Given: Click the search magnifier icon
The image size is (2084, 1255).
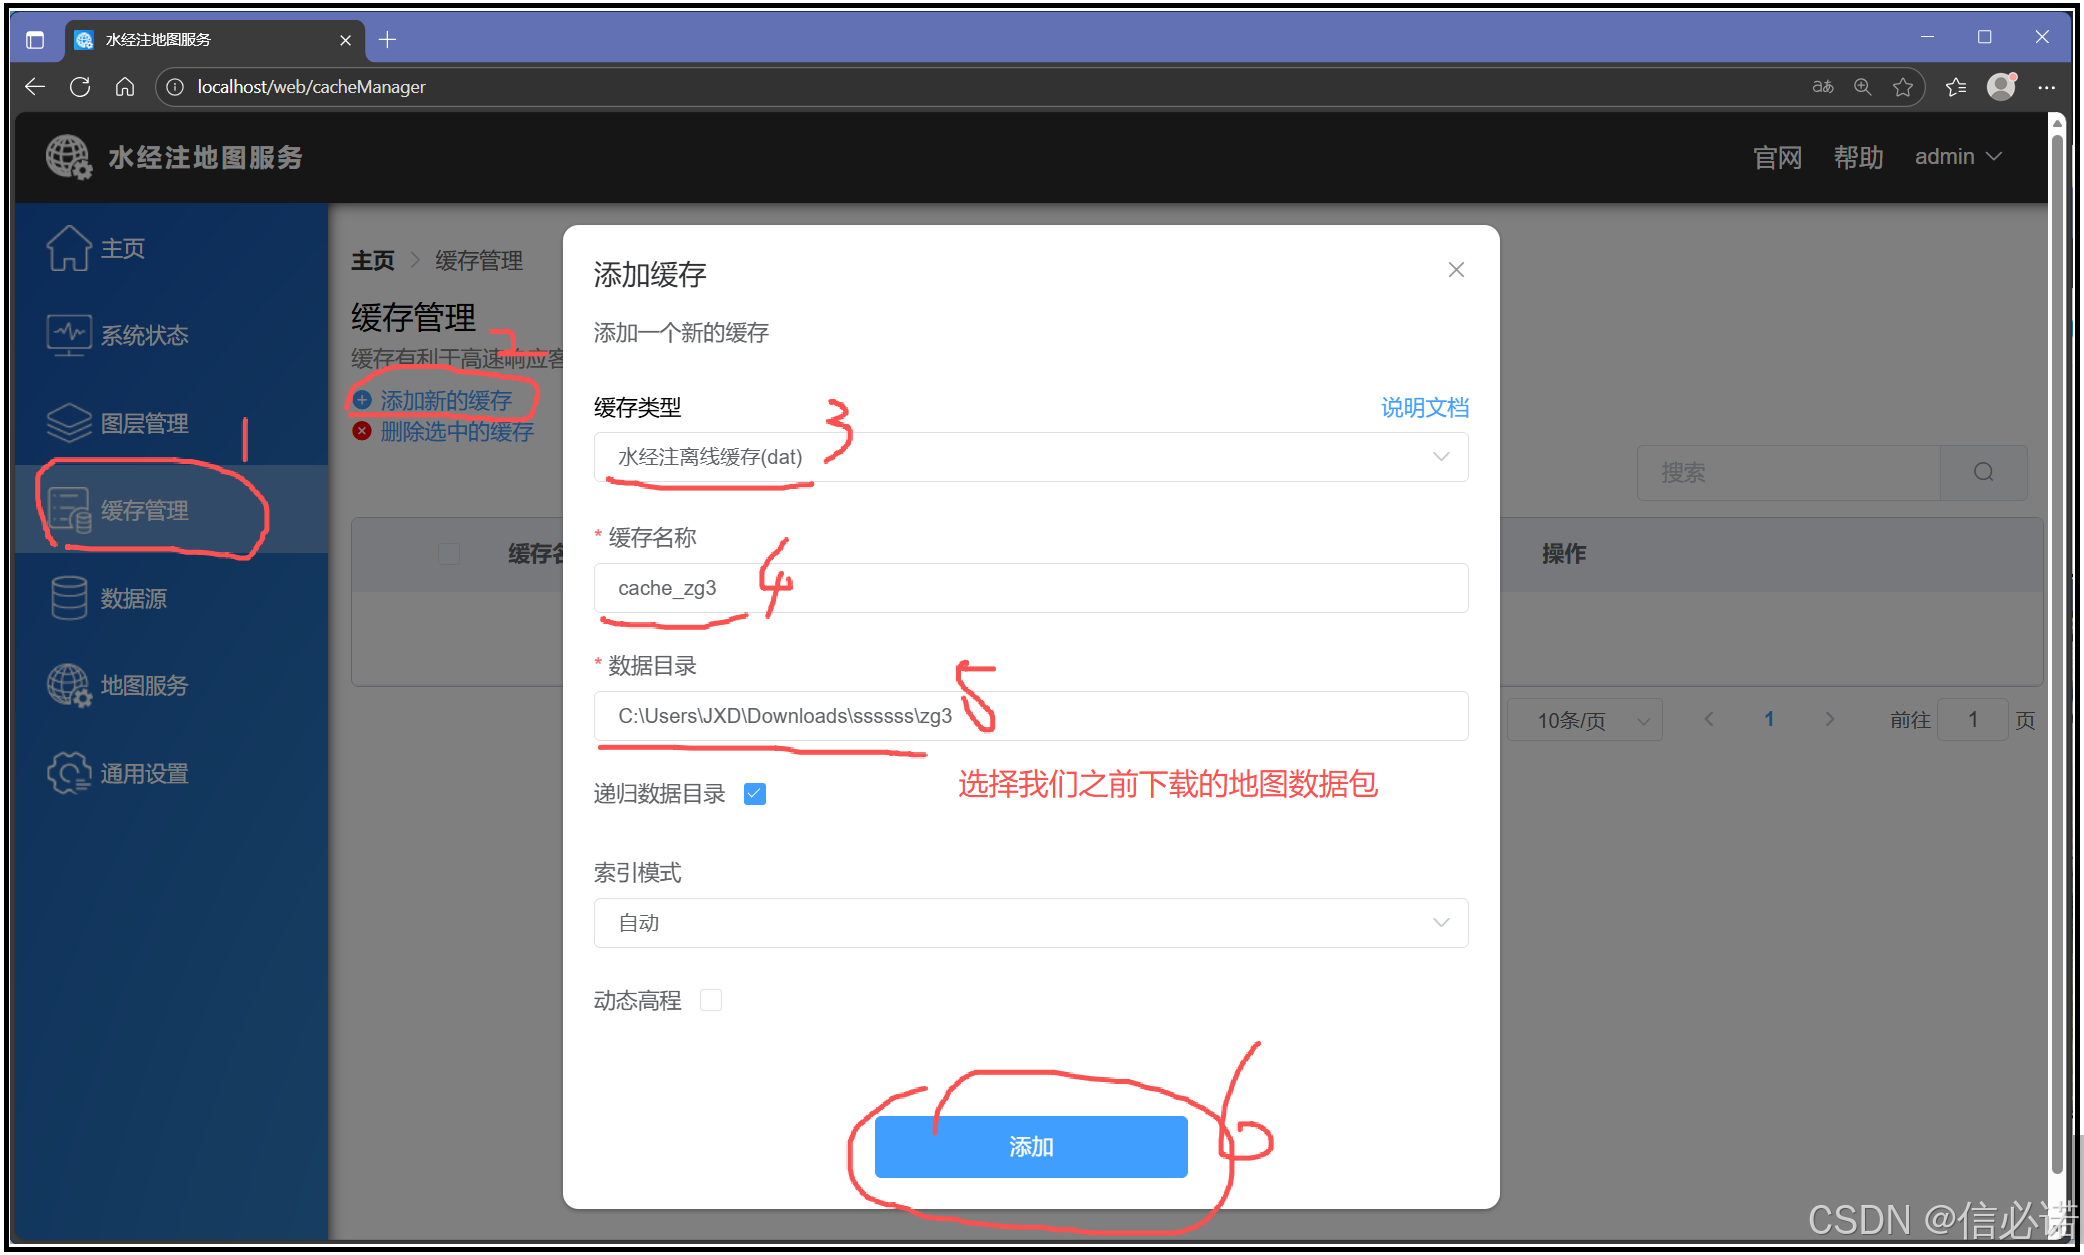Looking at the screenshot, I should coord(1983,472).
